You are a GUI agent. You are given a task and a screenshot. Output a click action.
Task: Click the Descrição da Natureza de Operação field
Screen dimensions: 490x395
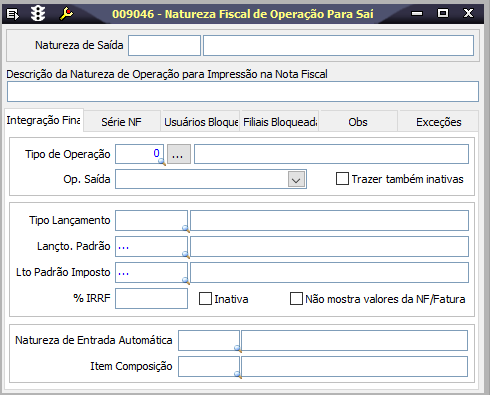pyautogui.click(x=243, y=91)
